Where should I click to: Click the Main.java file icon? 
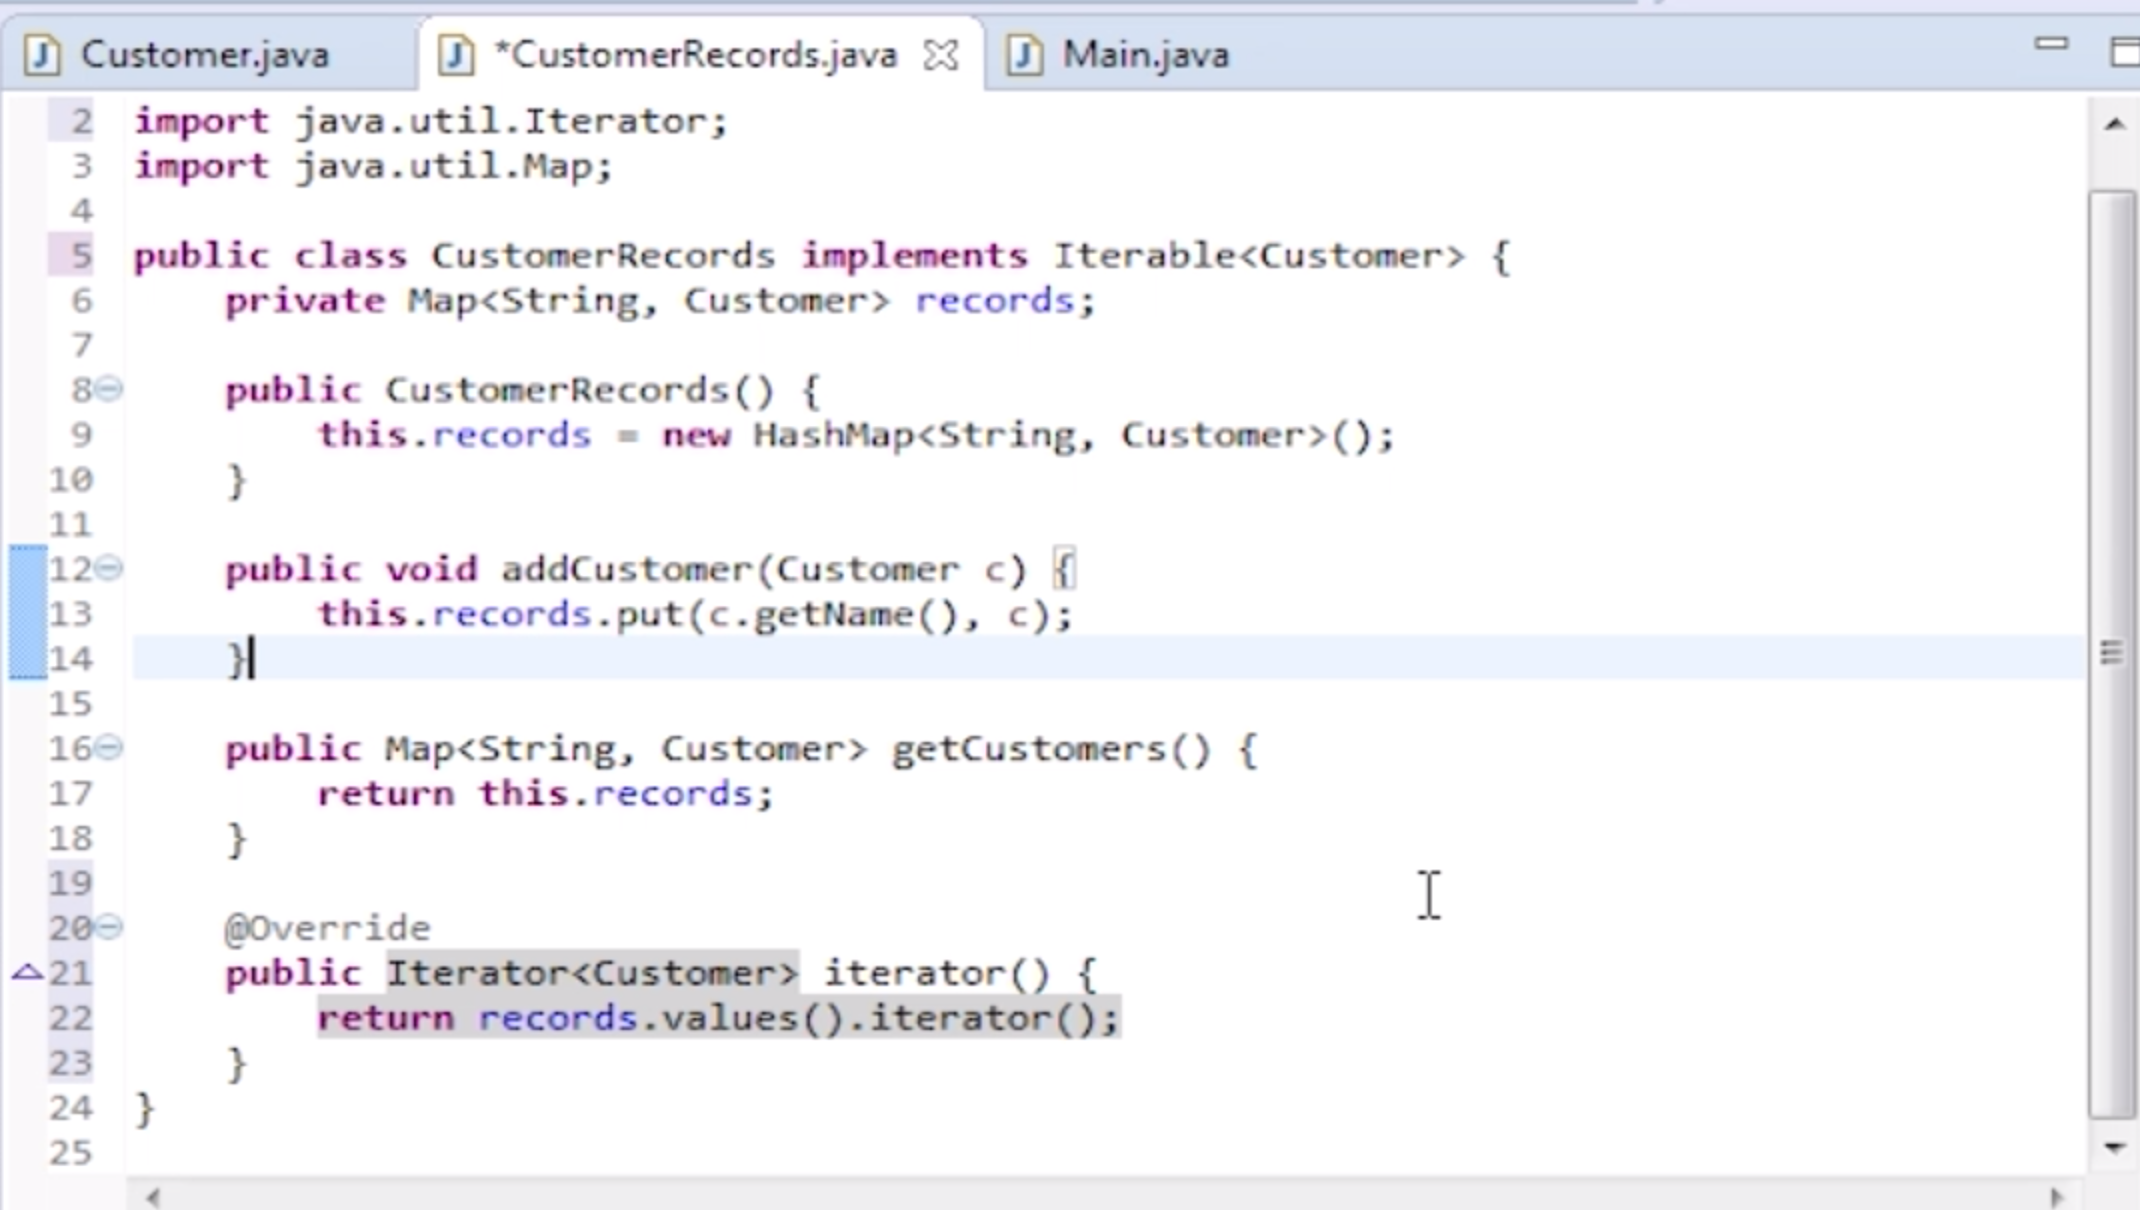[1024, 54]
